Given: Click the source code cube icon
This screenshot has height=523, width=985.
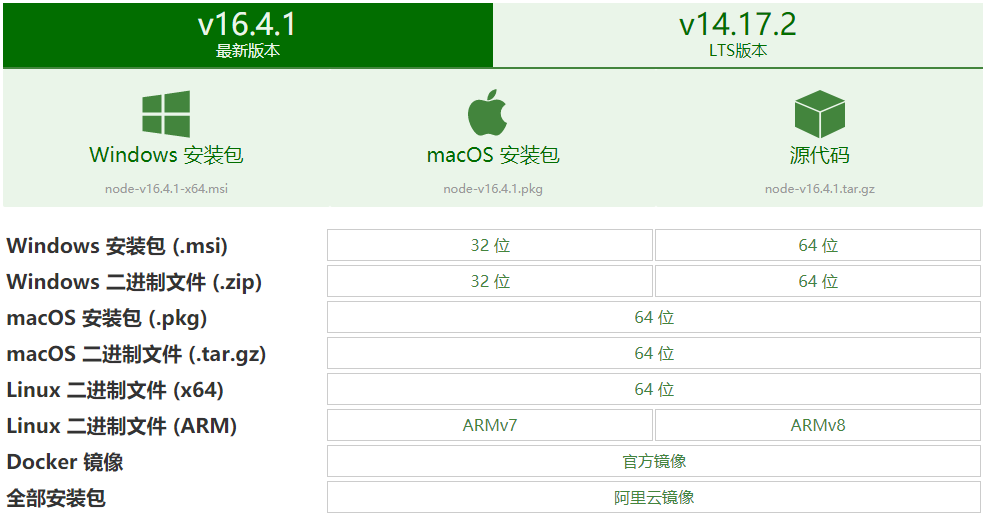Looking at the screenshot, I should pos(819,114).
